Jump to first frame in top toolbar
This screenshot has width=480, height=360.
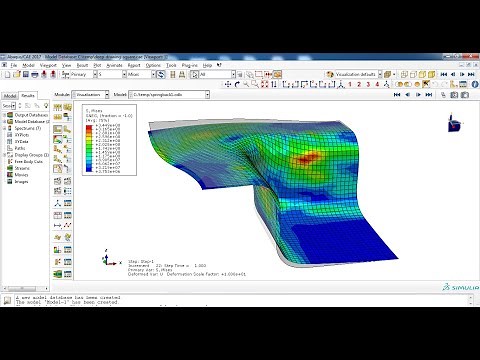pyautogui.click(x=443, y=74)
